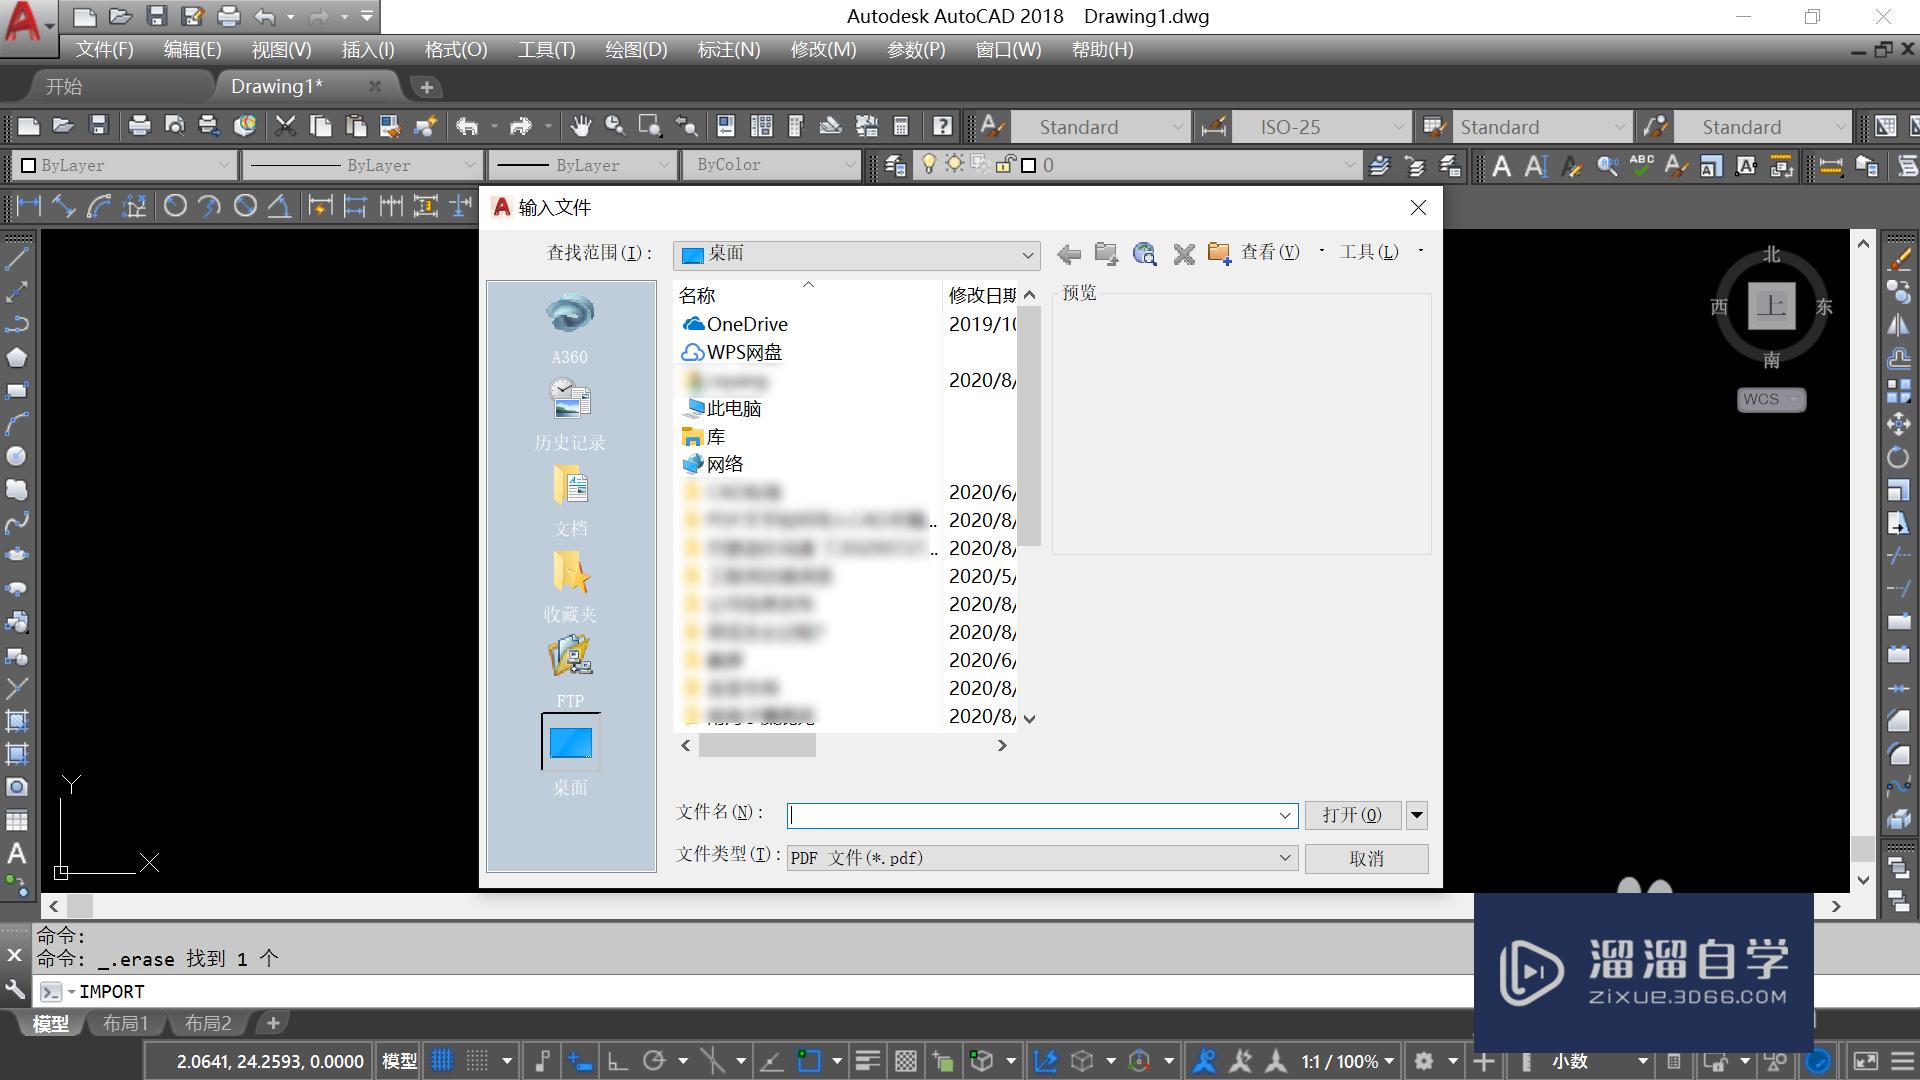Toggle polar tracking in status bar
The image size is (1920, 1080).
[x=654, y=1061]
